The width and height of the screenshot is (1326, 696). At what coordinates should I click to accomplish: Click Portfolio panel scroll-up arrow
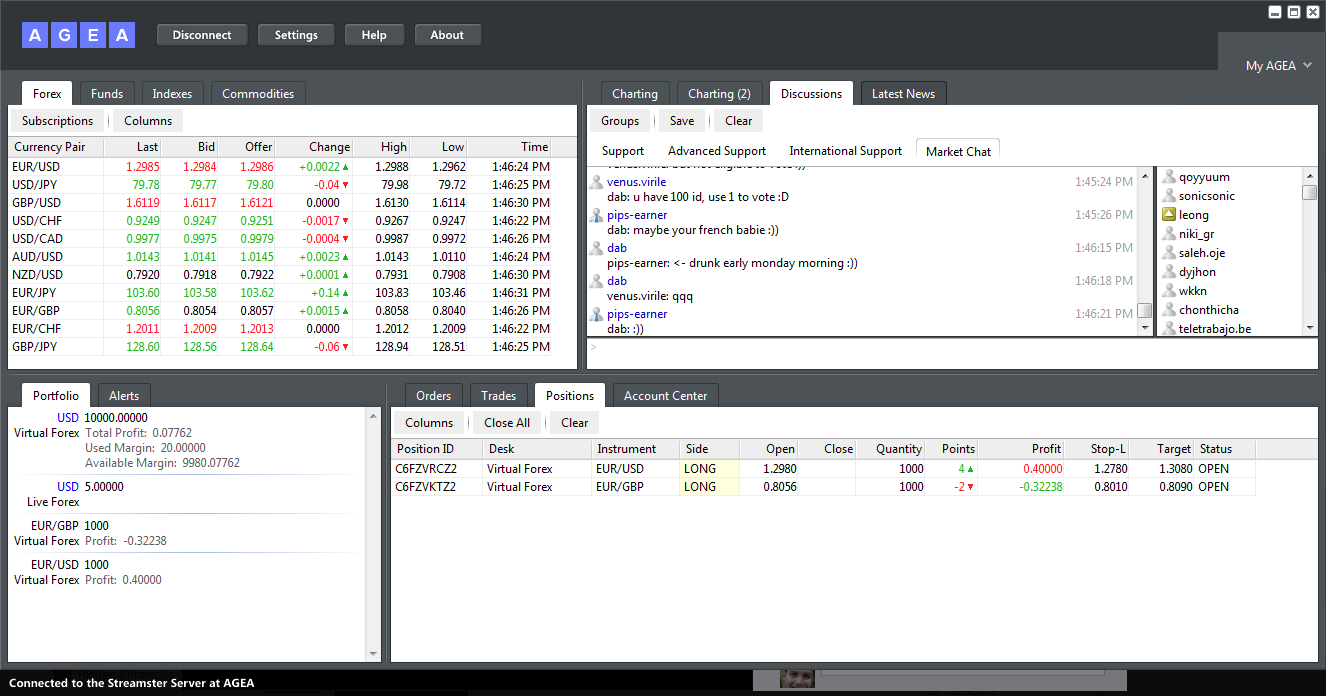click(374, 415)
